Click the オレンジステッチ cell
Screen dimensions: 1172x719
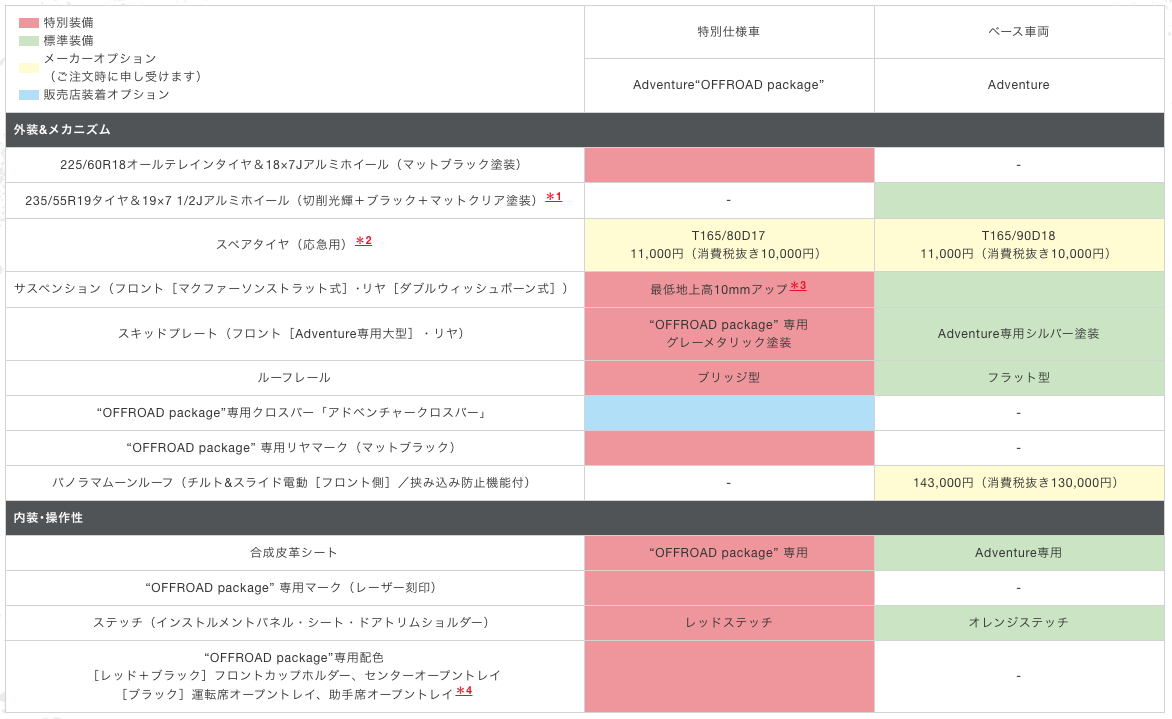(1019, 623)
